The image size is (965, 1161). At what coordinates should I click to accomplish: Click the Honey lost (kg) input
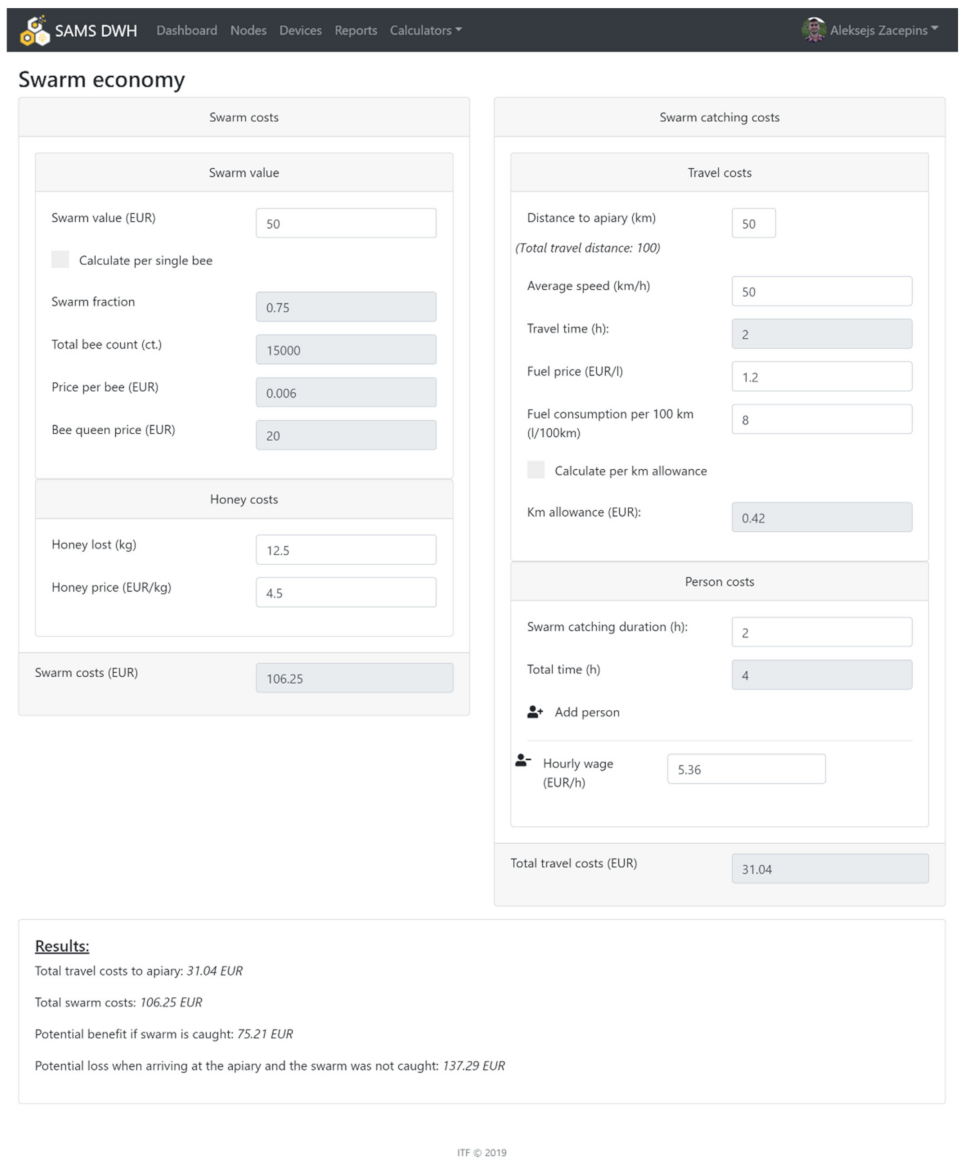[346, 549]
